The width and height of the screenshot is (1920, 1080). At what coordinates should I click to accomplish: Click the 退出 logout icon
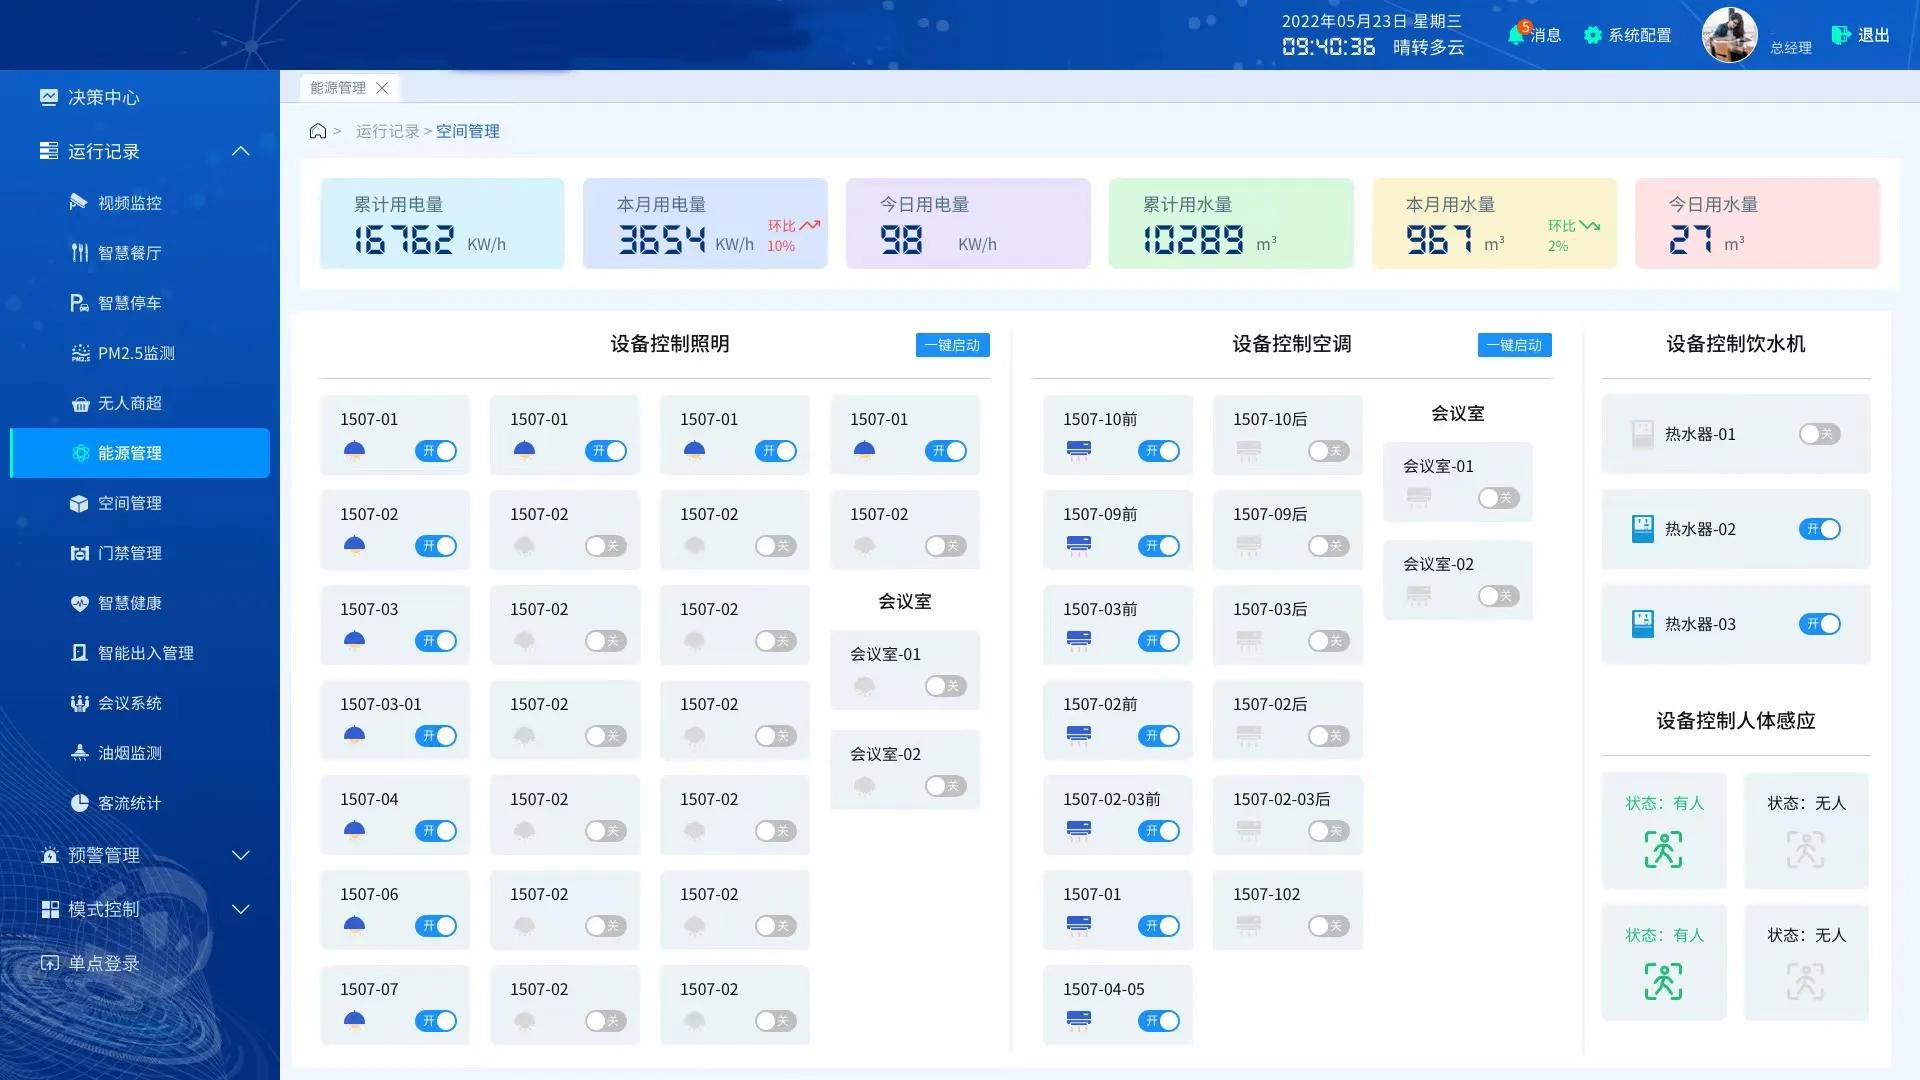click(1841, 35)
